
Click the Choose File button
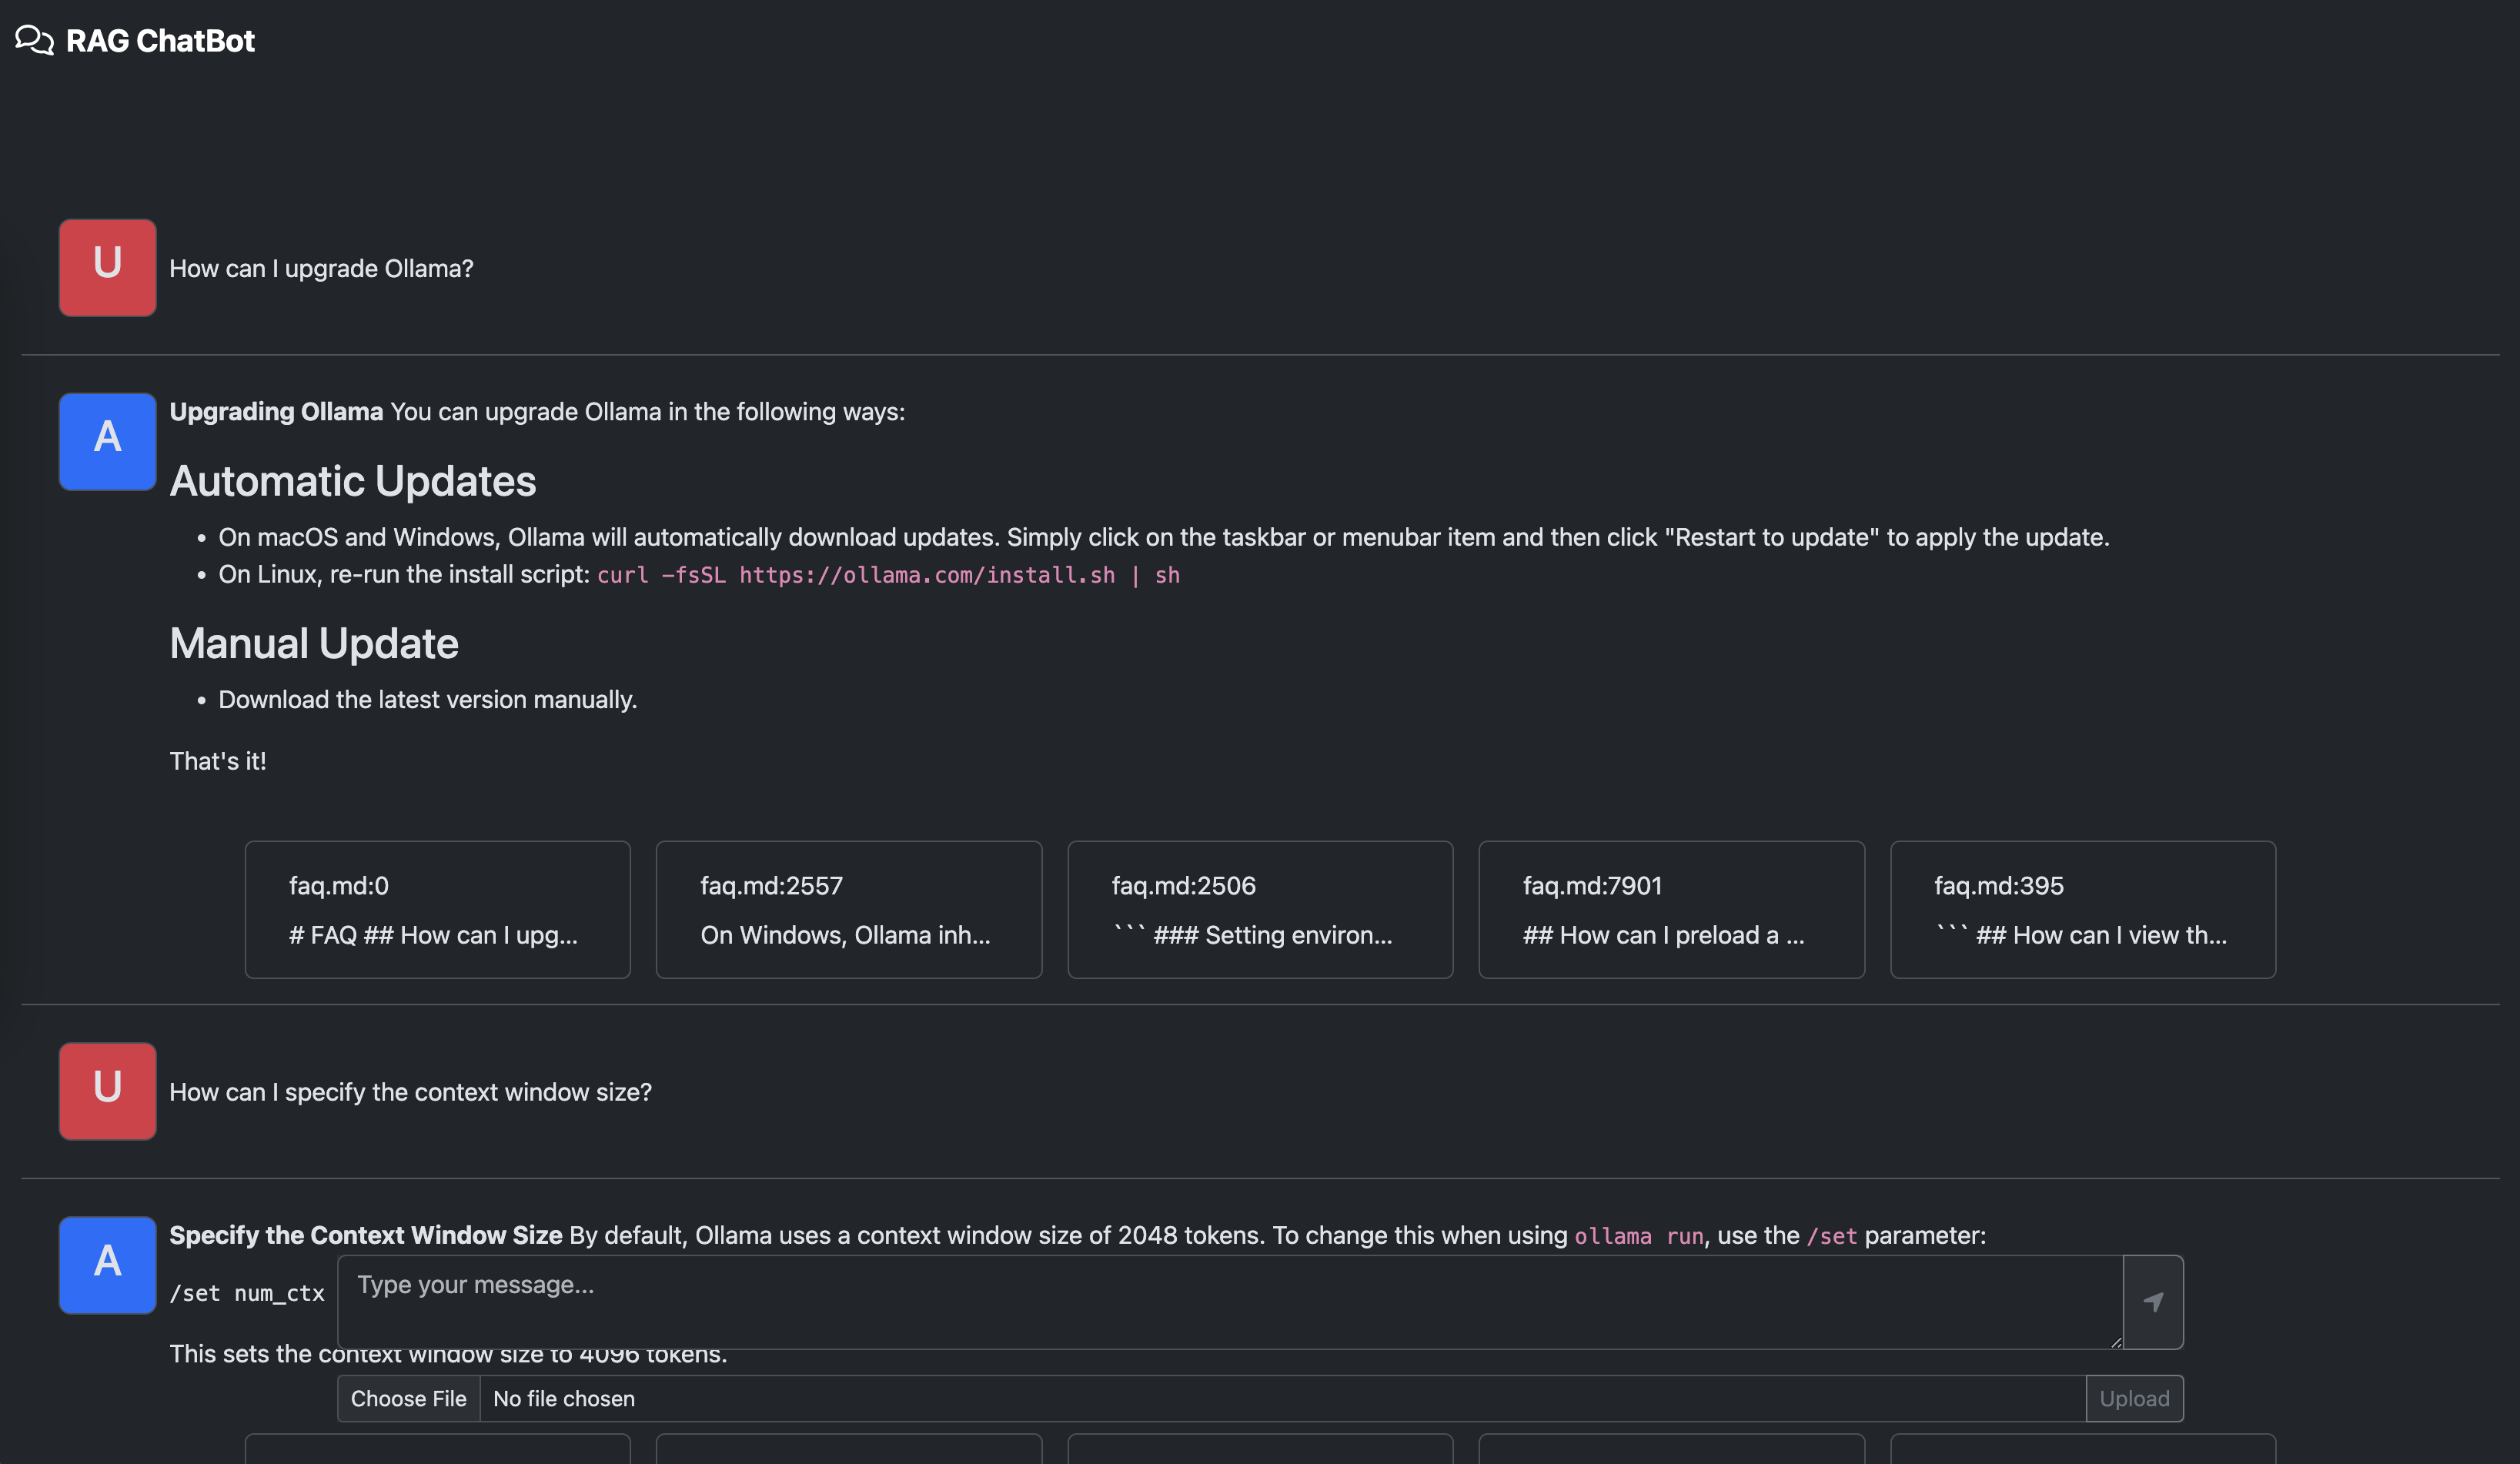pyautogui.click(x=408, y=1398)
